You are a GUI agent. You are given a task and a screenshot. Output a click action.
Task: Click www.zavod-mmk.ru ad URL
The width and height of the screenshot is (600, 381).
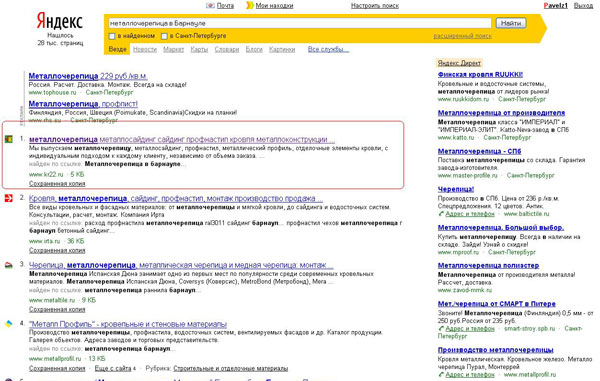(x=465, y=290)
